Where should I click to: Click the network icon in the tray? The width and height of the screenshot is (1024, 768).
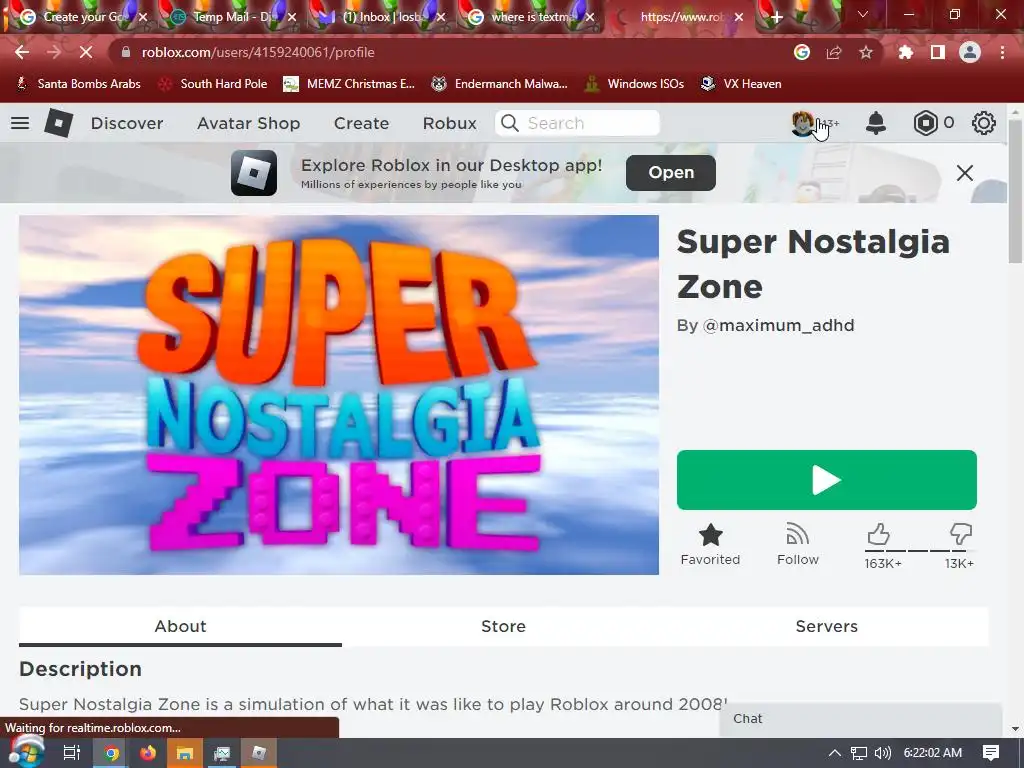tap(859, 752)
